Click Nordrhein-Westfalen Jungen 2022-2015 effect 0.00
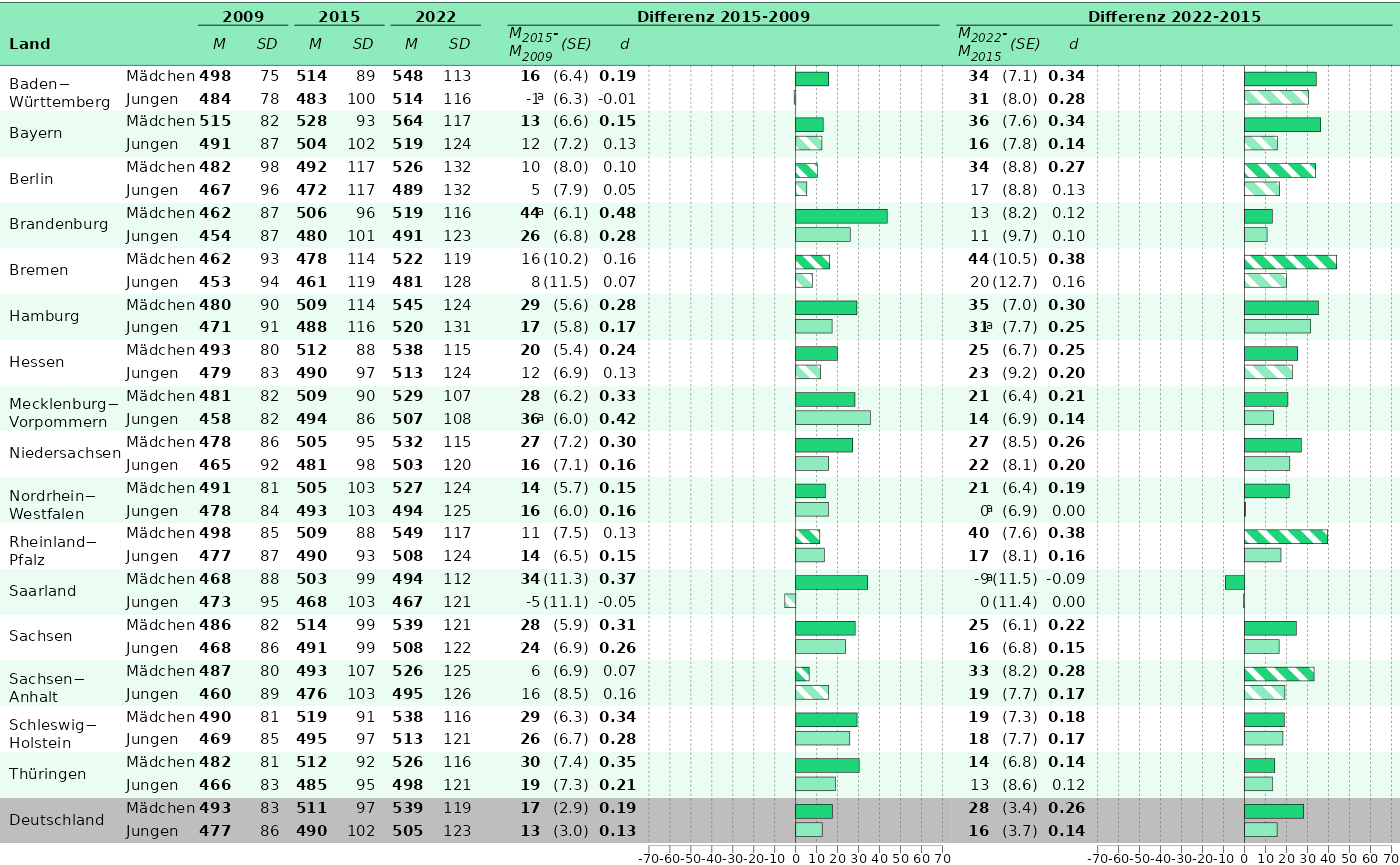 click(x=1068, y=511)
